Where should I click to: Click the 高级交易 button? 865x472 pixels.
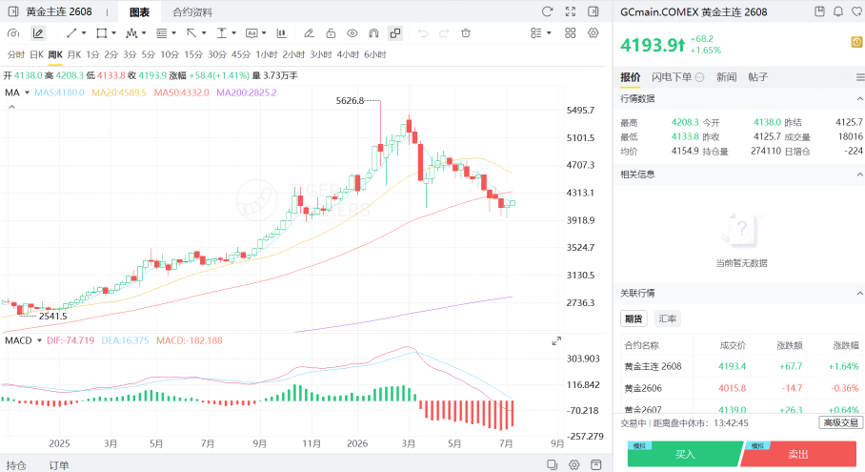tap(841, 423)
